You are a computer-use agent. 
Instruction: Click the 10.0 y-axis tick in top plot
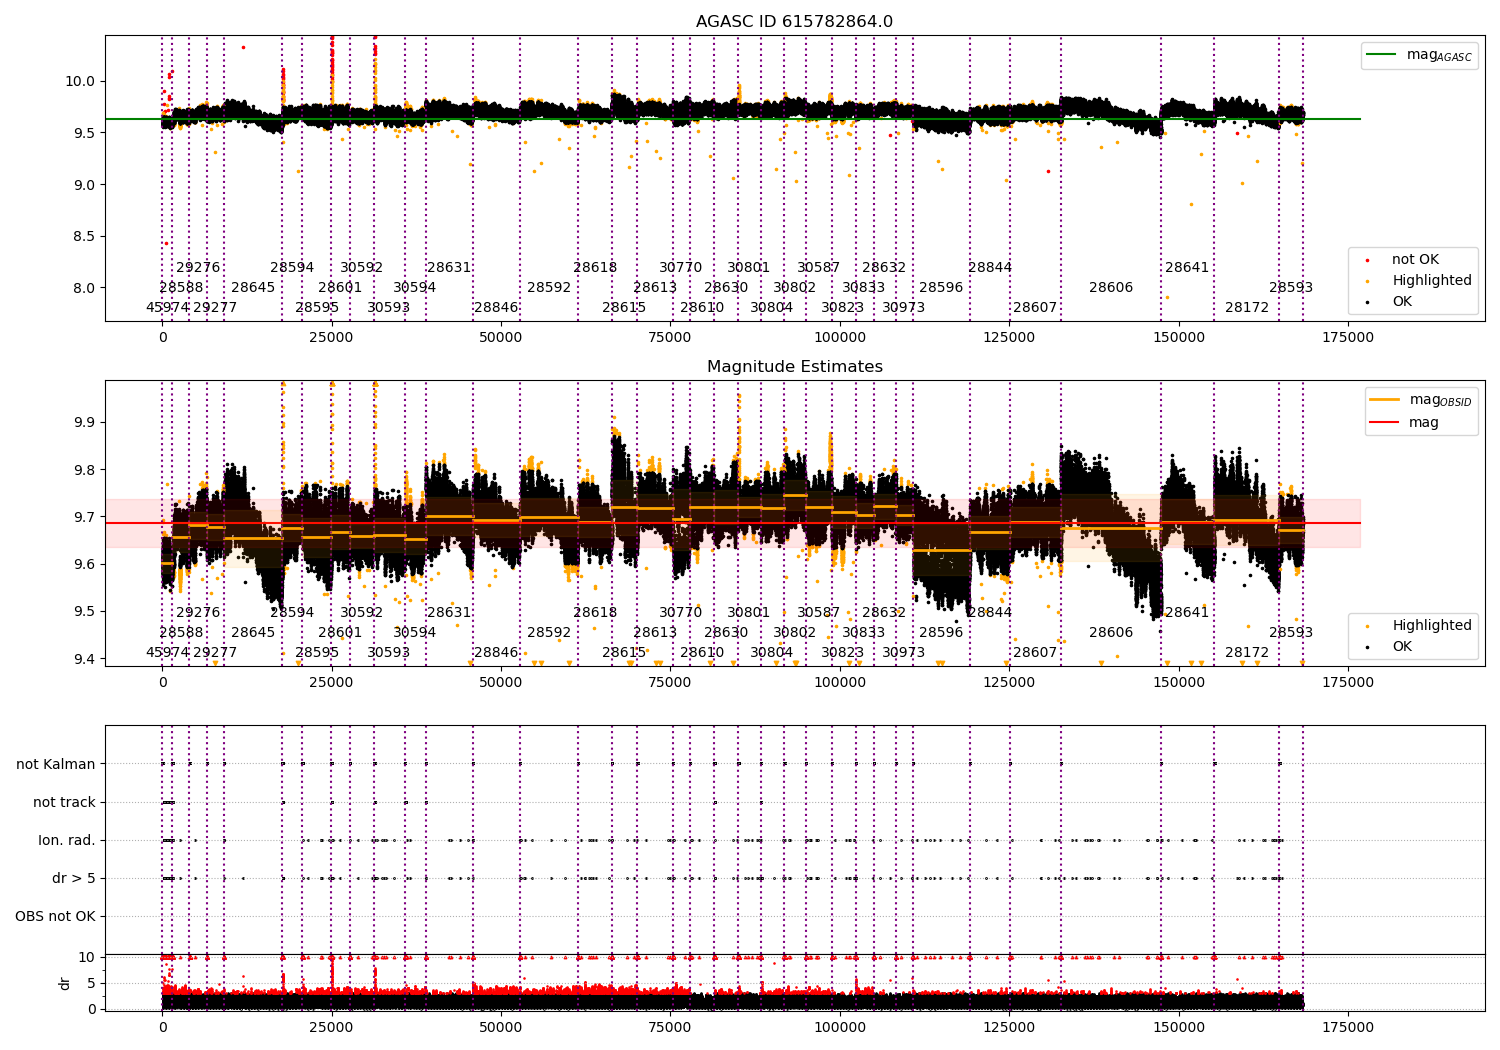click(80, 81)
